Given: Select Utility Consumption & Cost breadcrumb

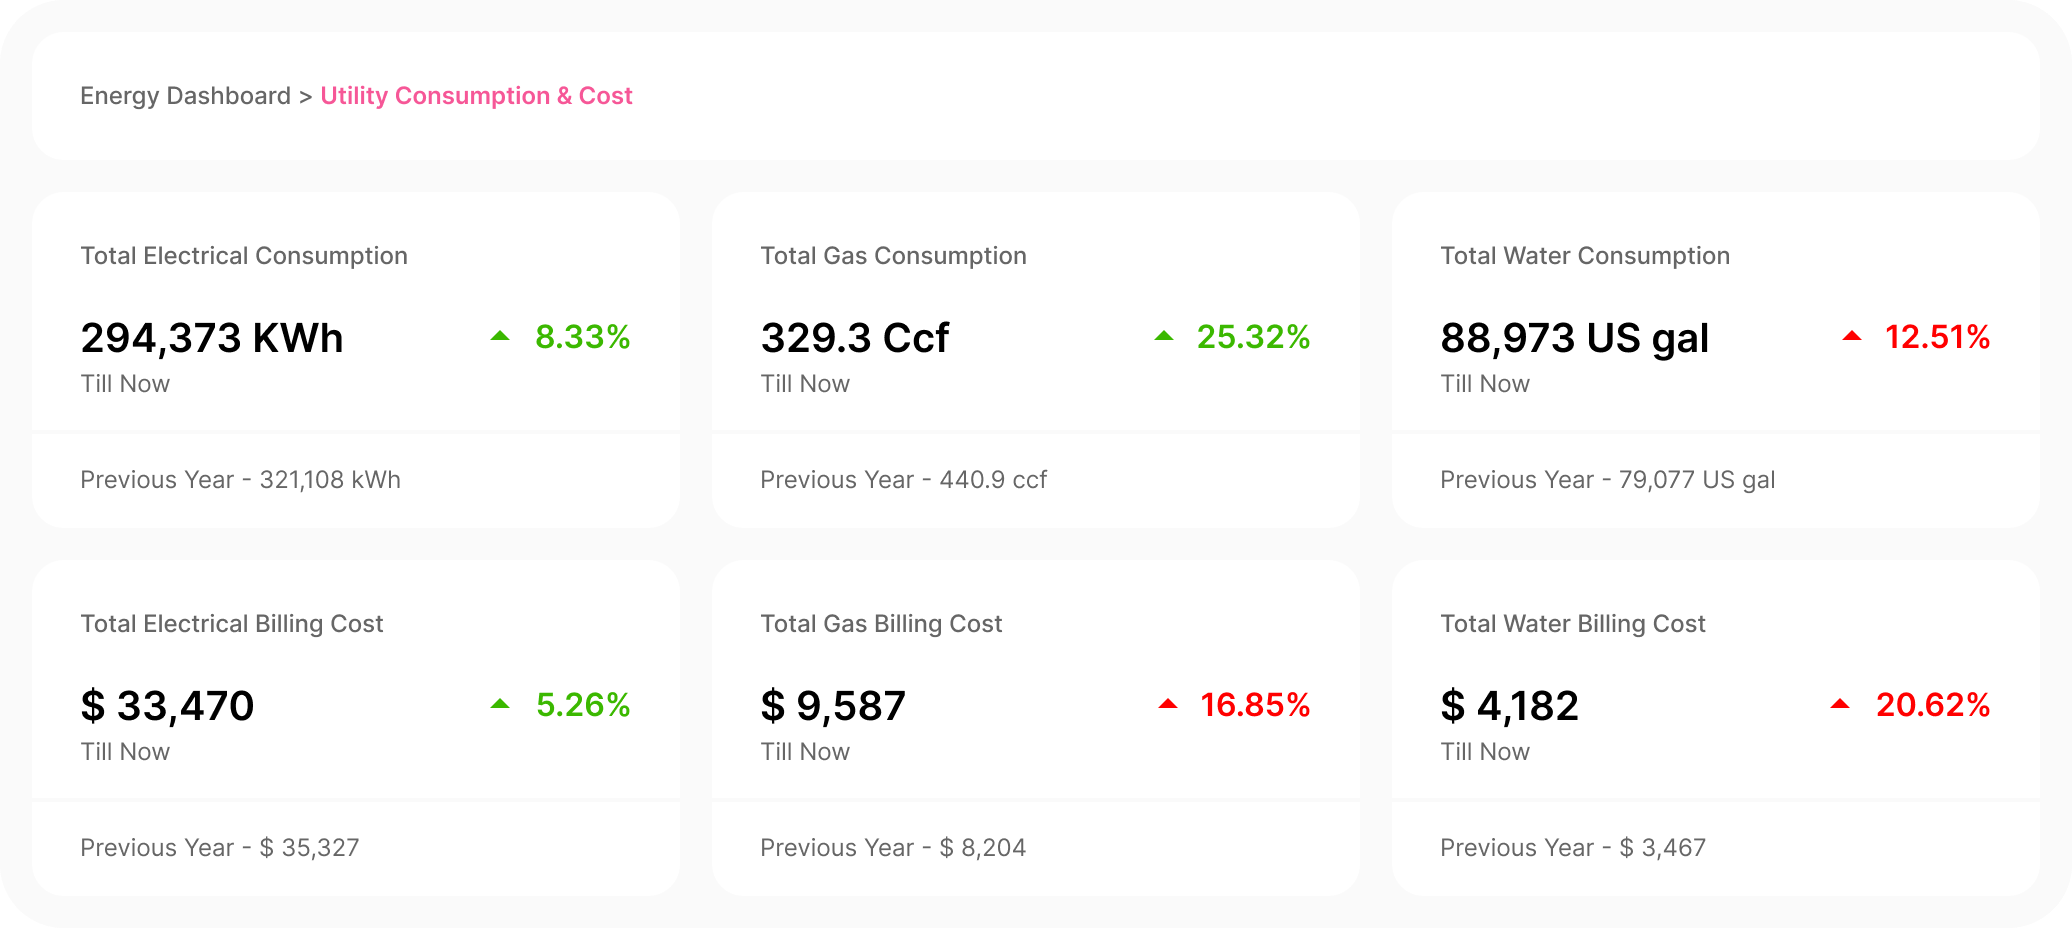Looking at the screenshot, I should pos(476,96).
